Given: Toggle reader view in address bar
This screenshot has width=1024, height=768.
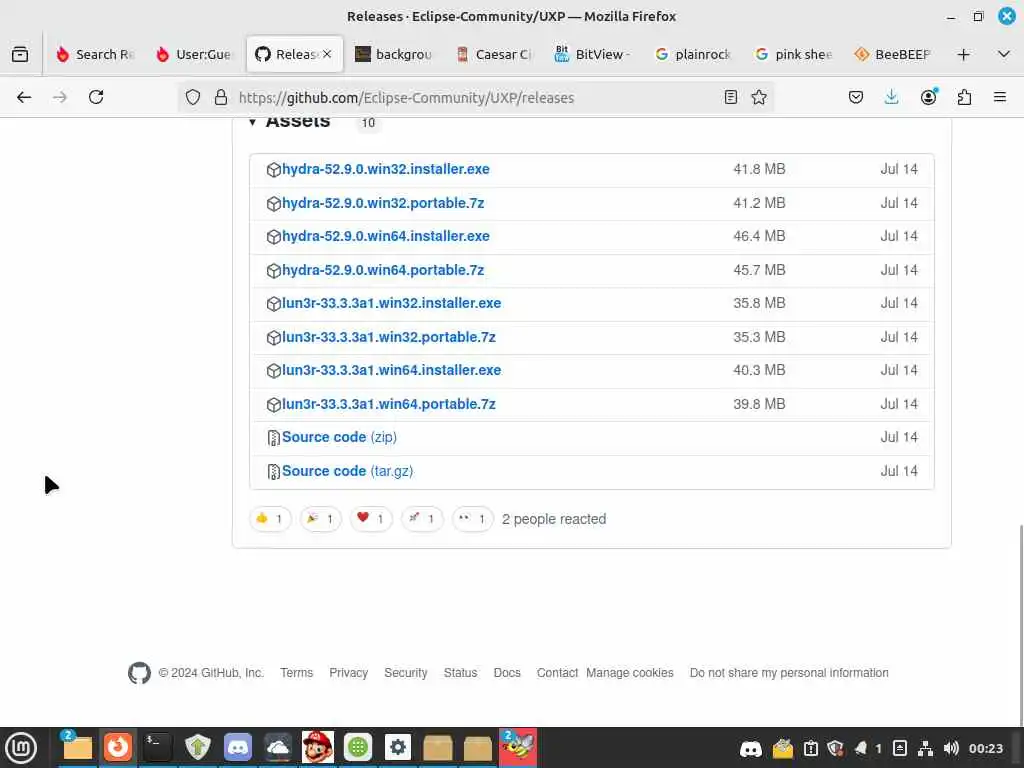Looking at the screenshot, I should 731,97.
